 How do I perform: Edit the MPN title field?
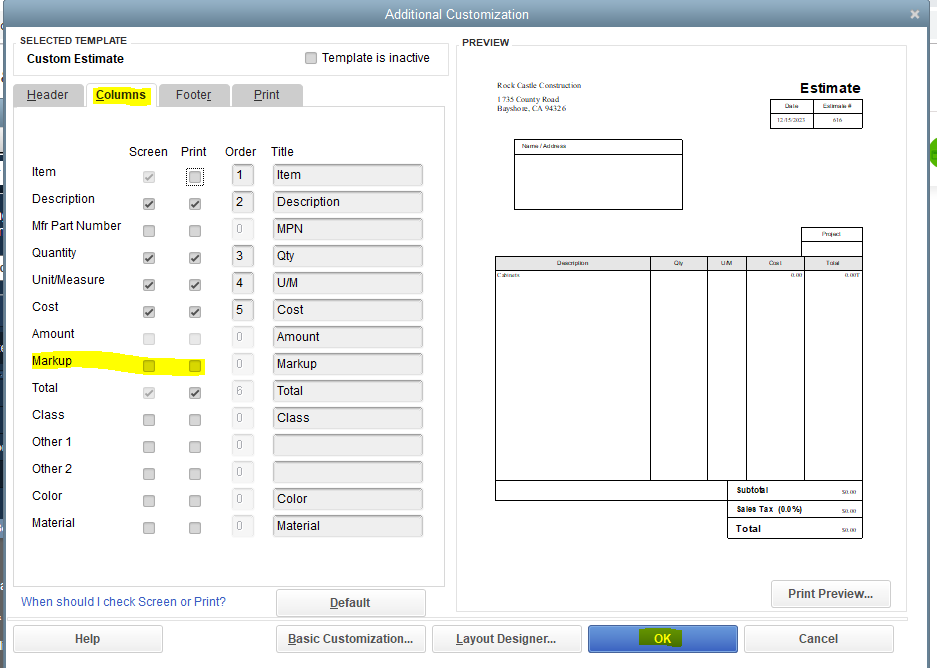coord(348,229)
